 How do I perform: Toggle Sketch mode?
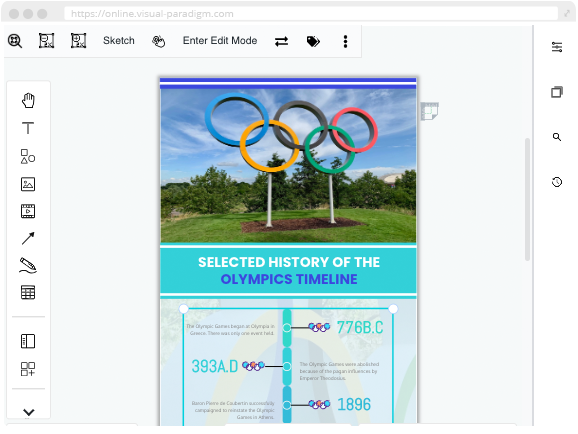[119, 41]
